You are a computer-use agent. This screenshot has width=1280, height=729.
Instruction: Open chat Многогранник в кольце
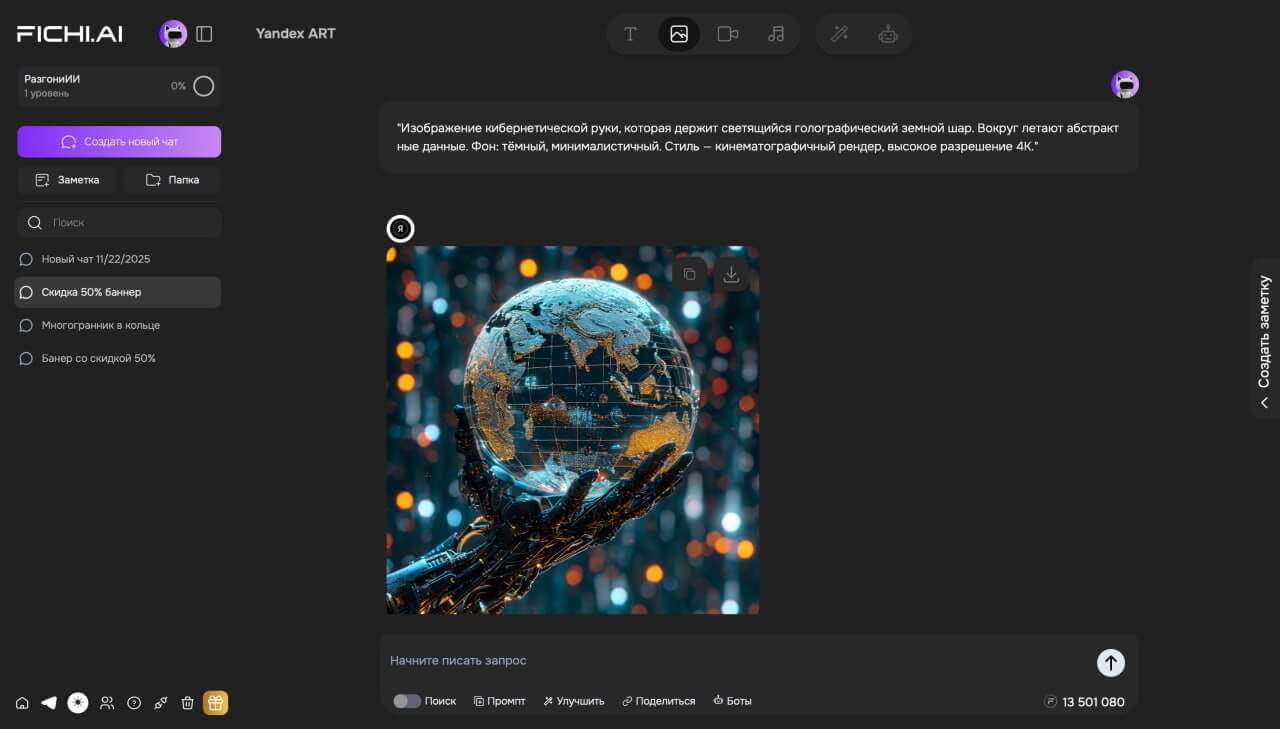100,325
